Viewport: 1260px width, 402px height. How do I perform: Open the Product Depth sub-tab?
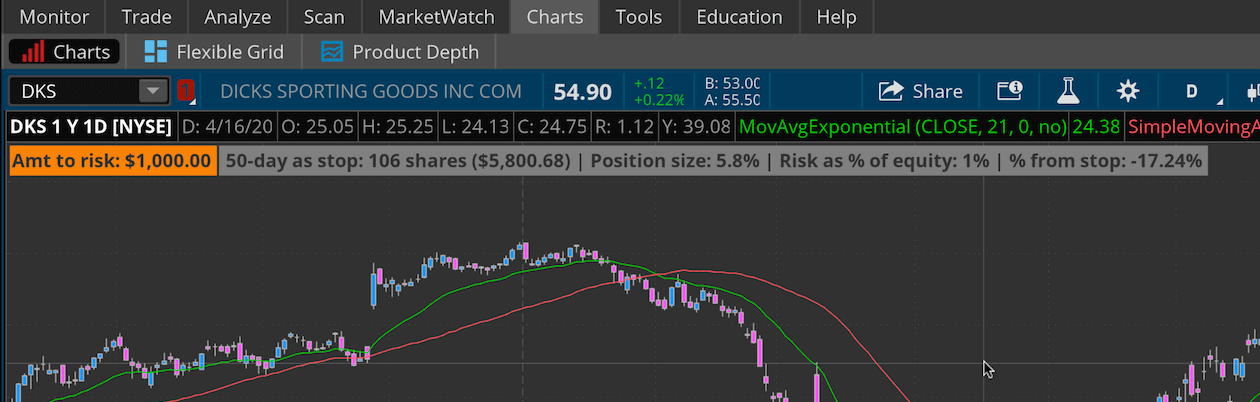click(x=400, y=52)
